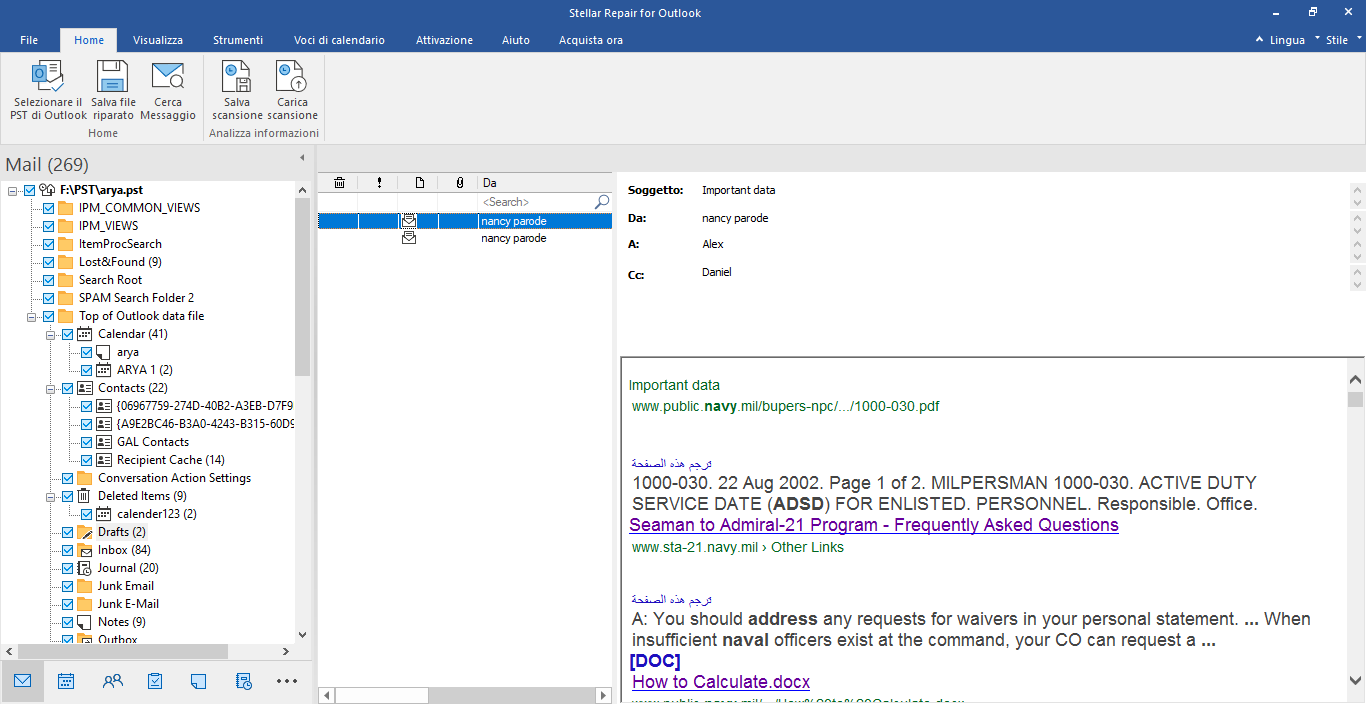Click the Da column header
Viewport: 1366px width, 704px height.
pyautogui.click(x=545, y=183)
